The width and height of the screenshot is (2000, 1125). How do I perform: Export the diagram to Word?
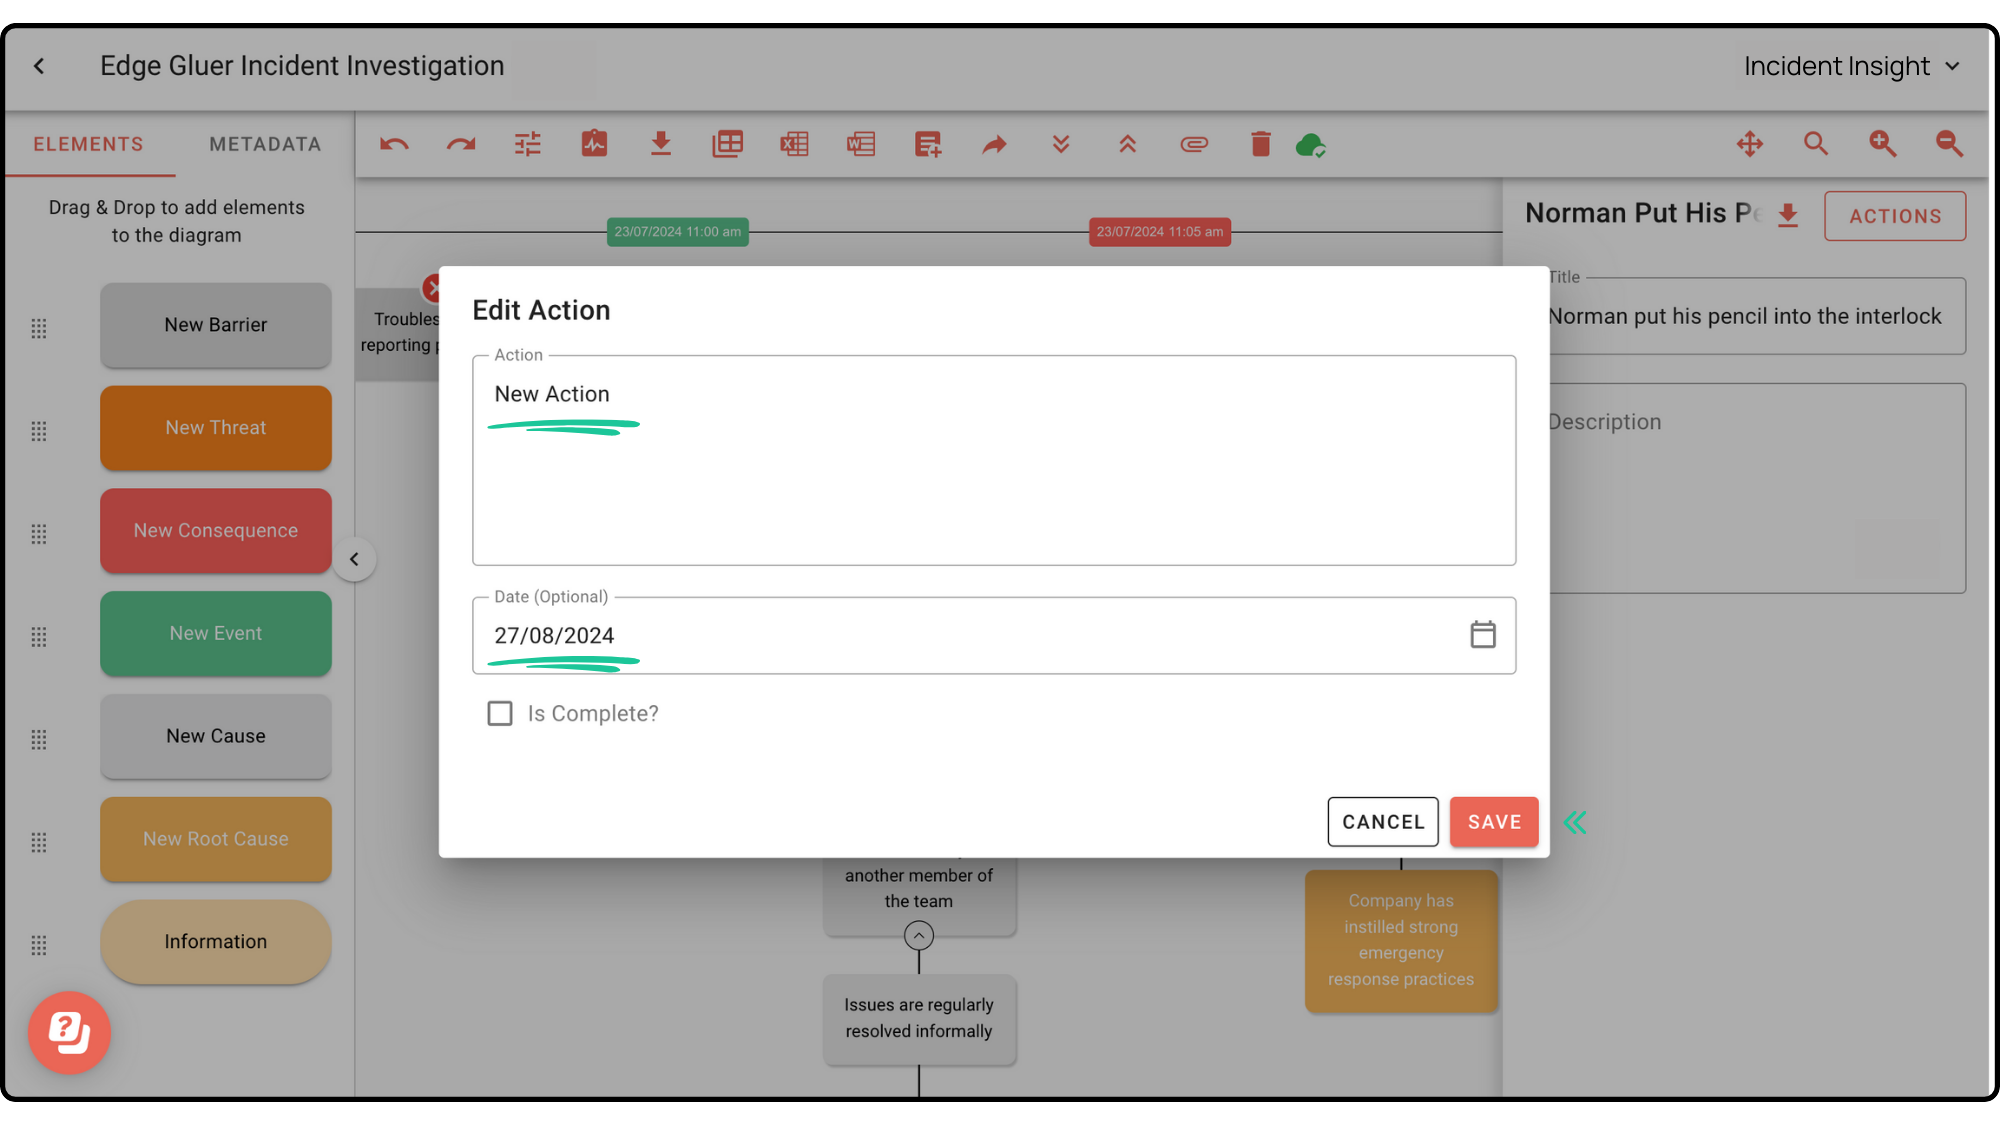click(861, 144)
